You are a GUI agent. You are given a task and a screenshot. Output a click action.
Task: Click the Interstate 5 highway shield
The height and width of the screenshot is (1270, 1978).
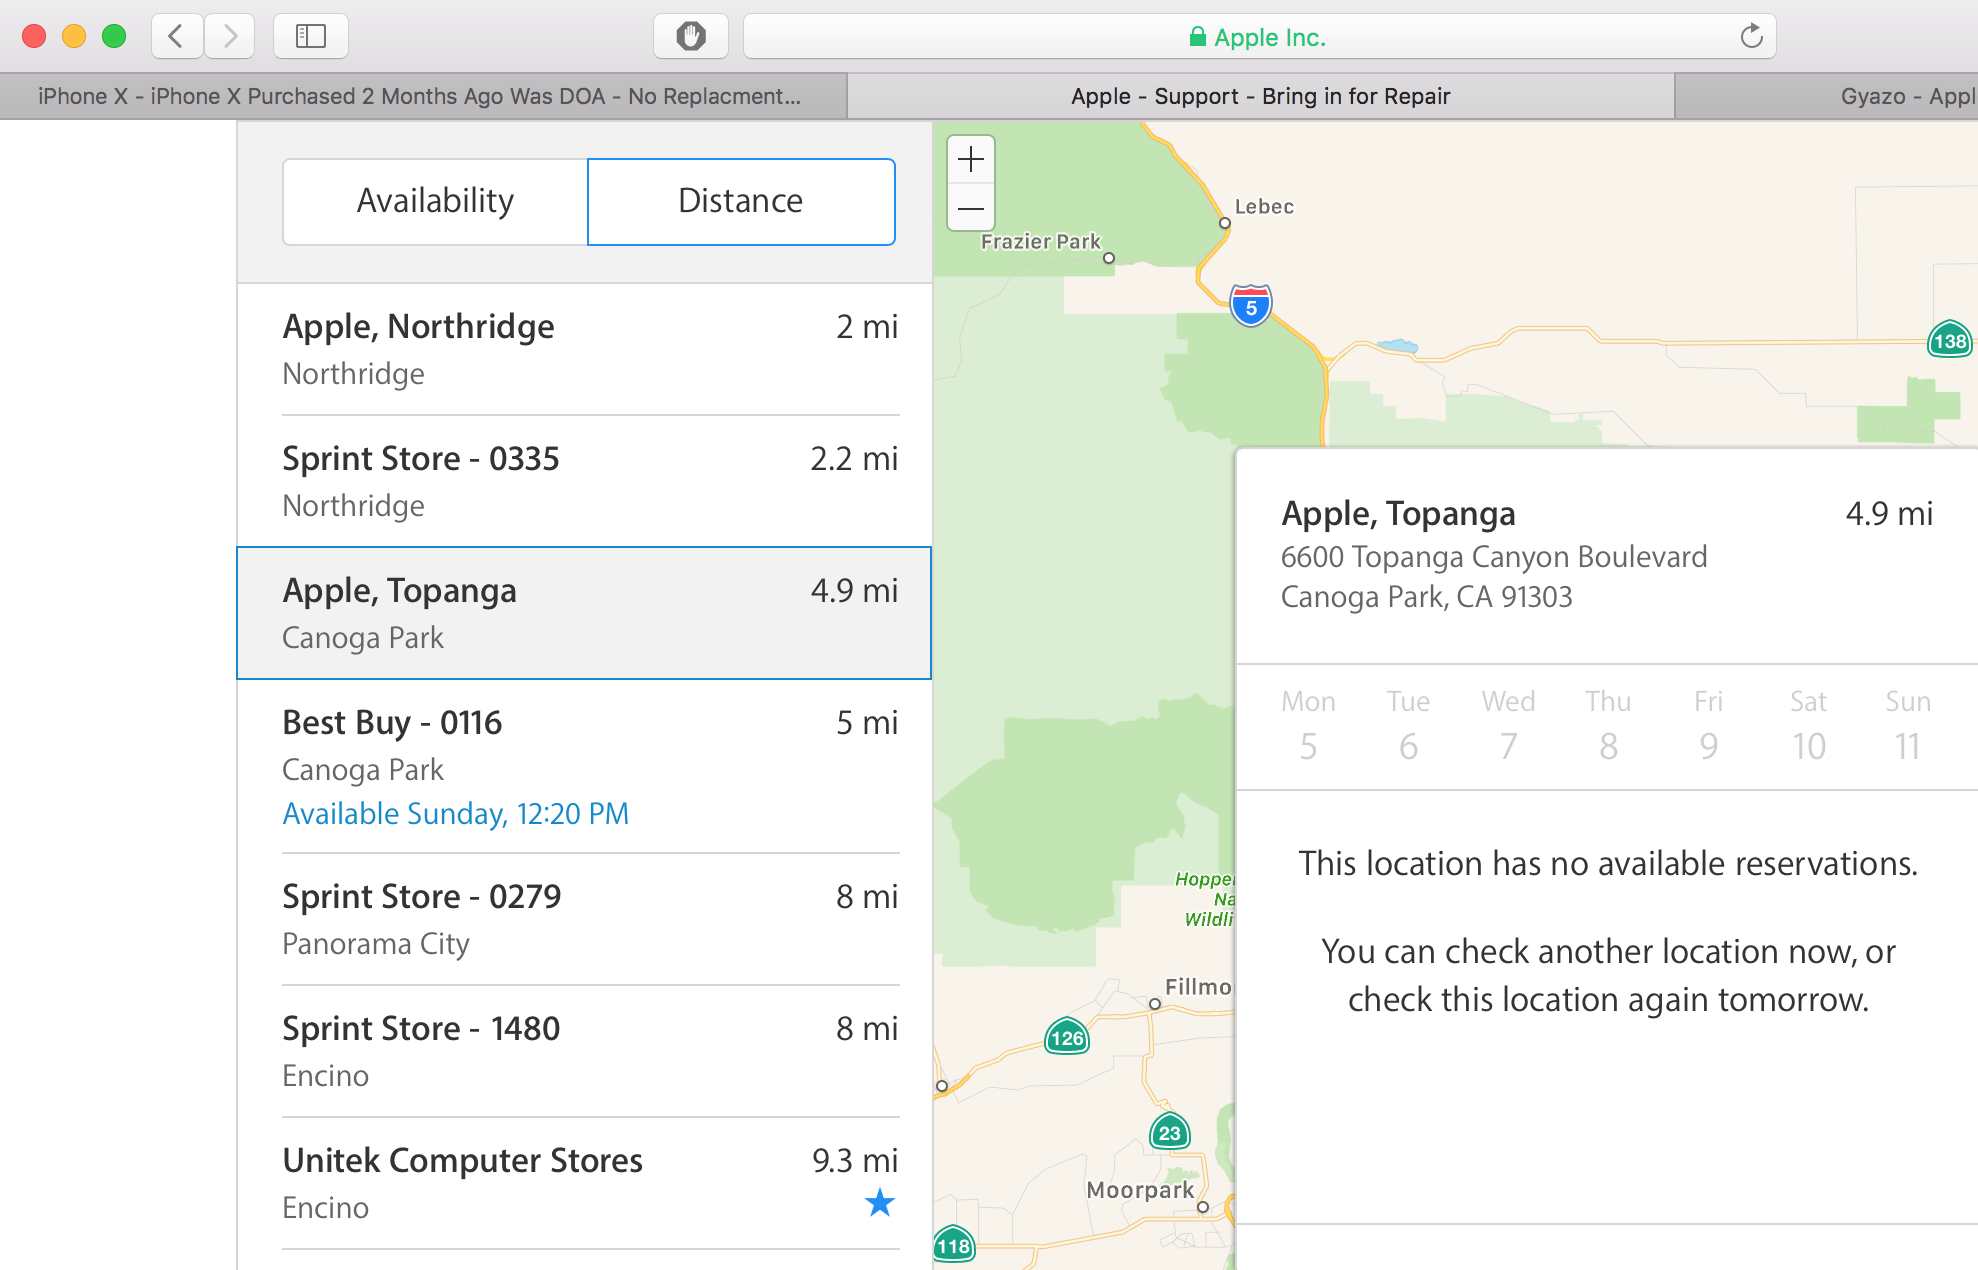pos(1251,306)
